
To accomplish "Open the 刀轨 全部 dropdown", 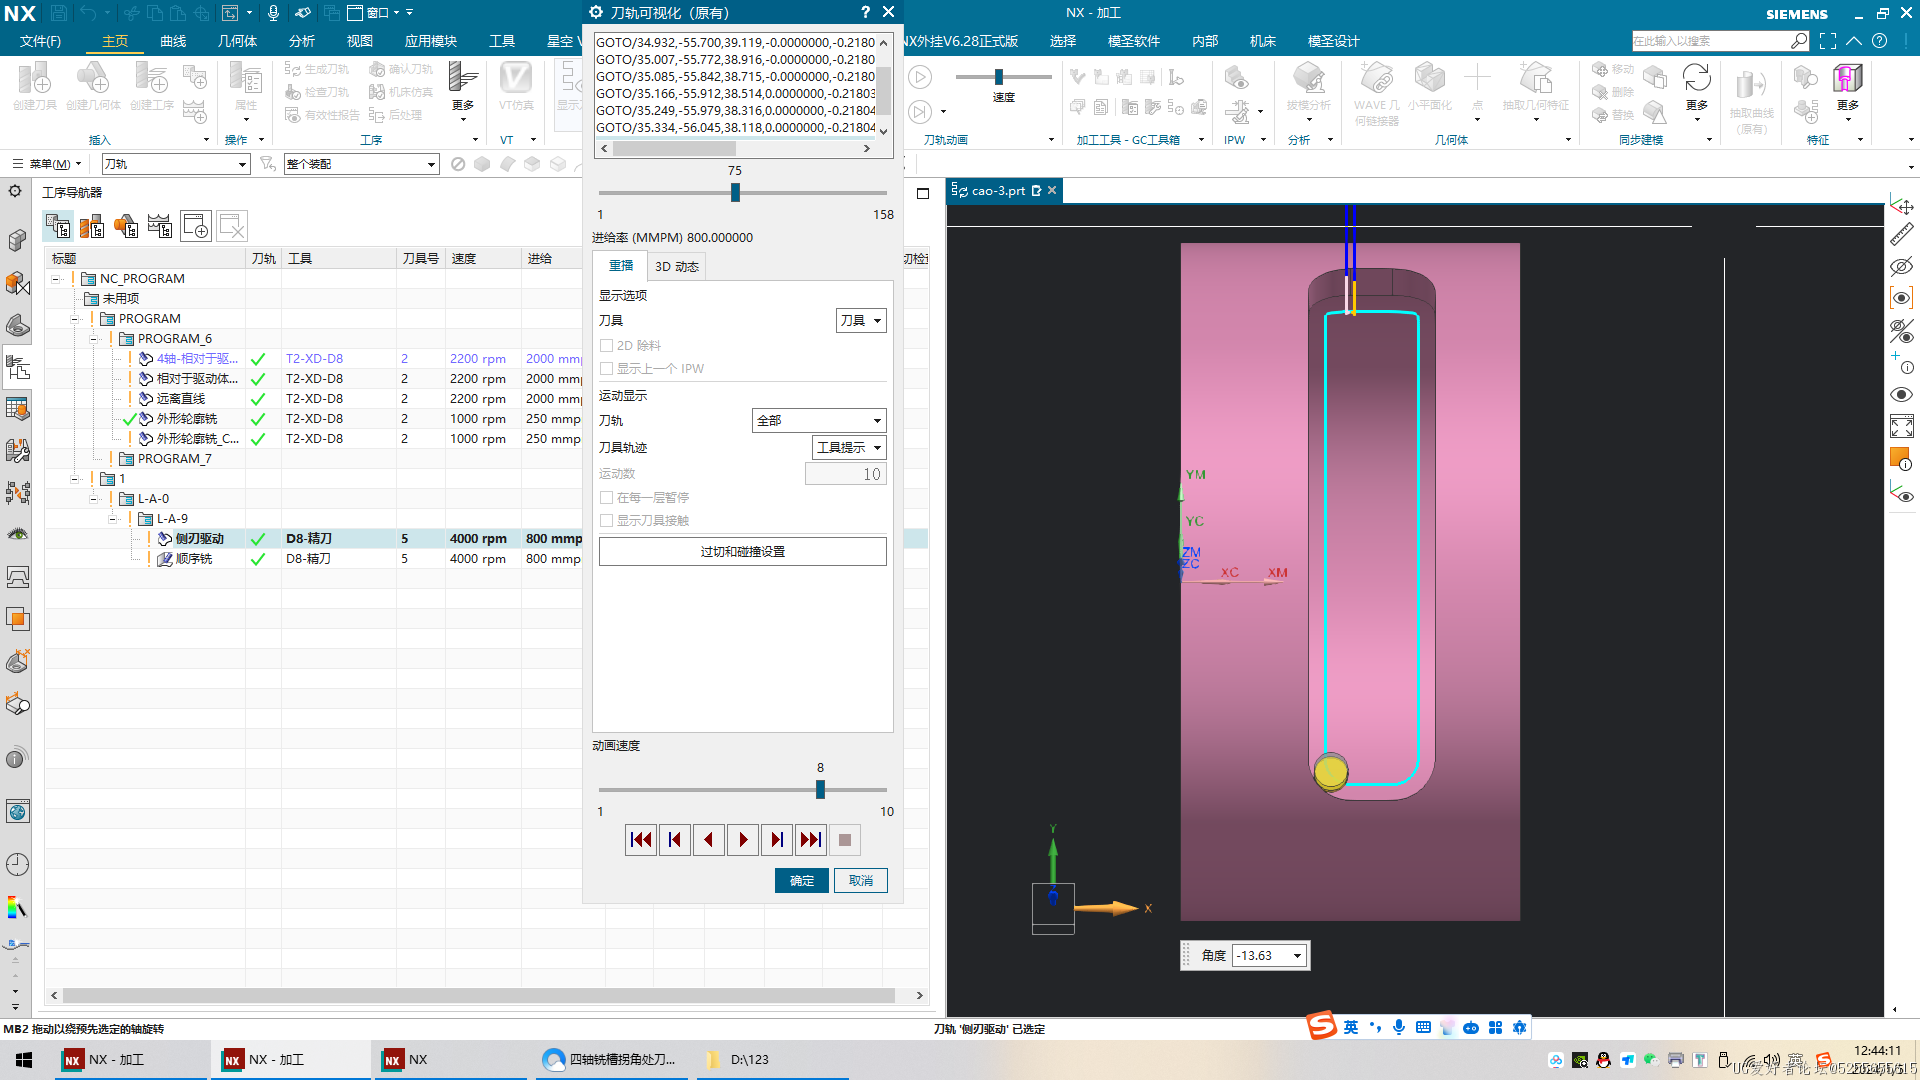I will pyautogui.click(x=819, y=421).
